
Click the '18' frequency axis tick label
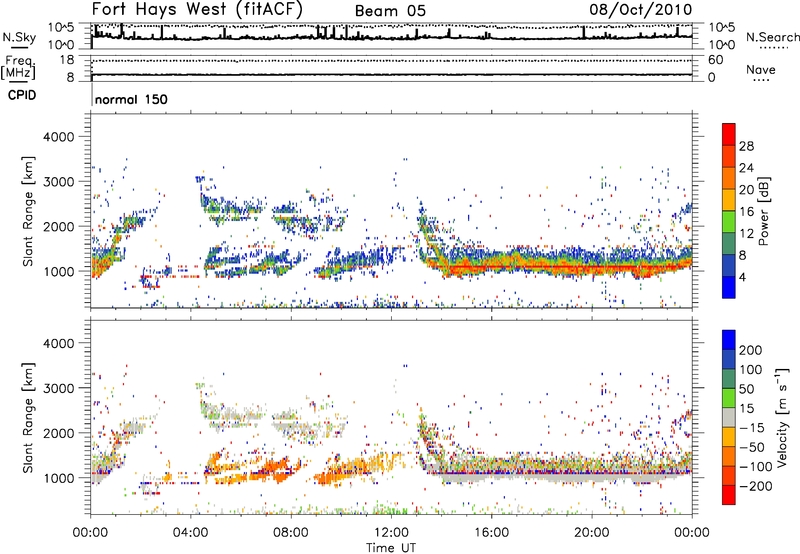[67, 60]
